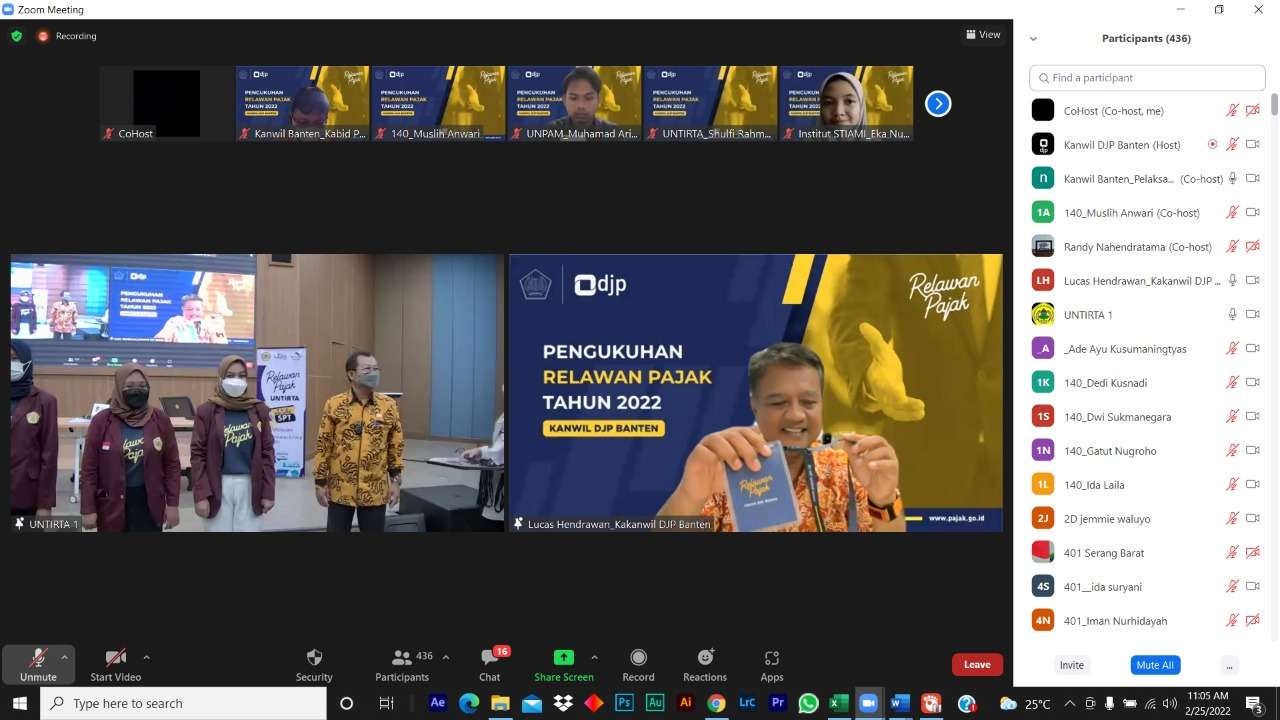Expand audio options arrow next to Unmute
This screenshot has height=720, width=1280.
tap(64, 657)
